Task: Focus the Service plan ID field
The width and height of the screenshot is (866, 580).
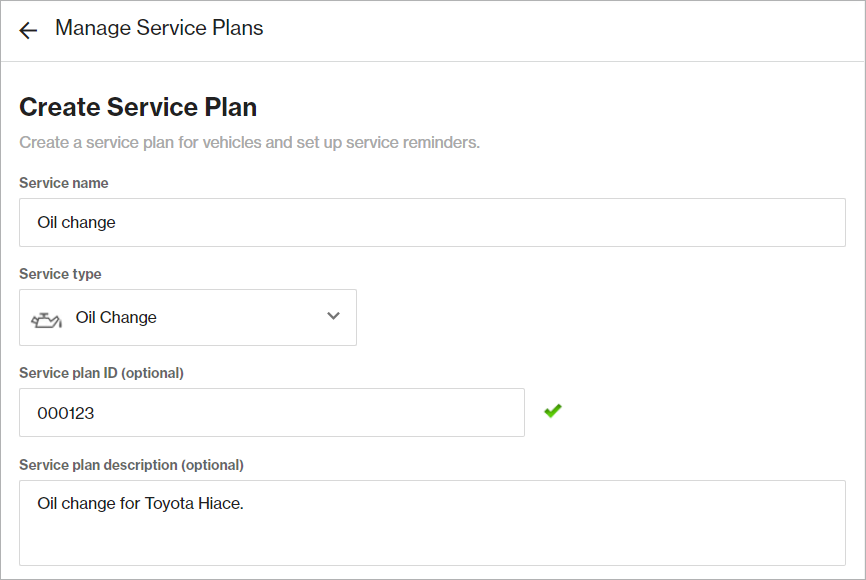Action: (x=271, y=411)
